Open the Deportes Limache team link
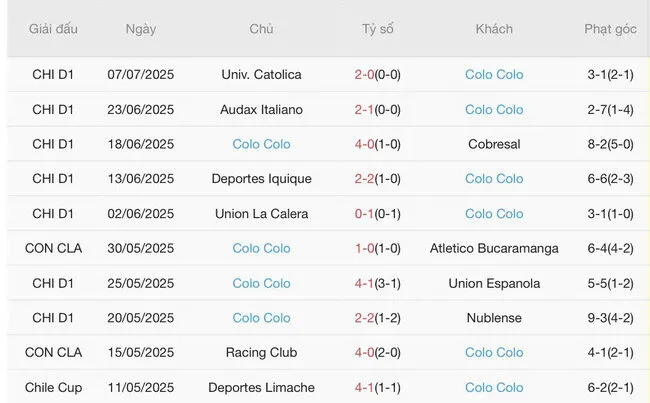The image size is (650, 403). click(261, 387)
